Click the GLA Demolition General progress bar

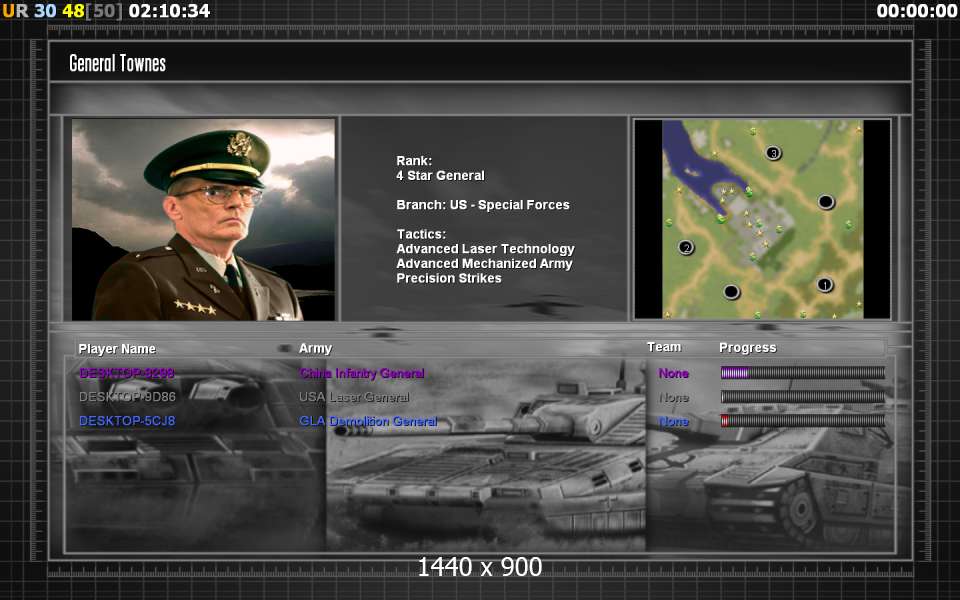(x=803, y=421)
